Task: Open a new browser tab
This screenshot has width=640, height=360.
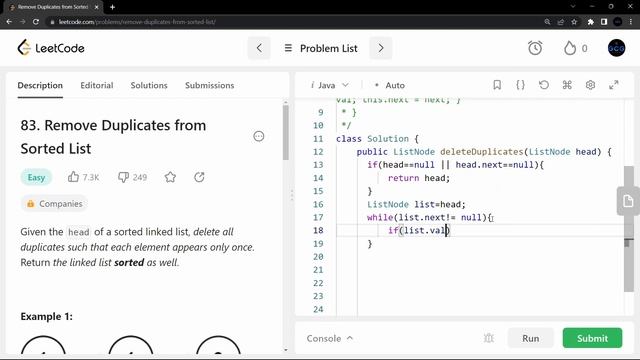Action: [112, 7]
